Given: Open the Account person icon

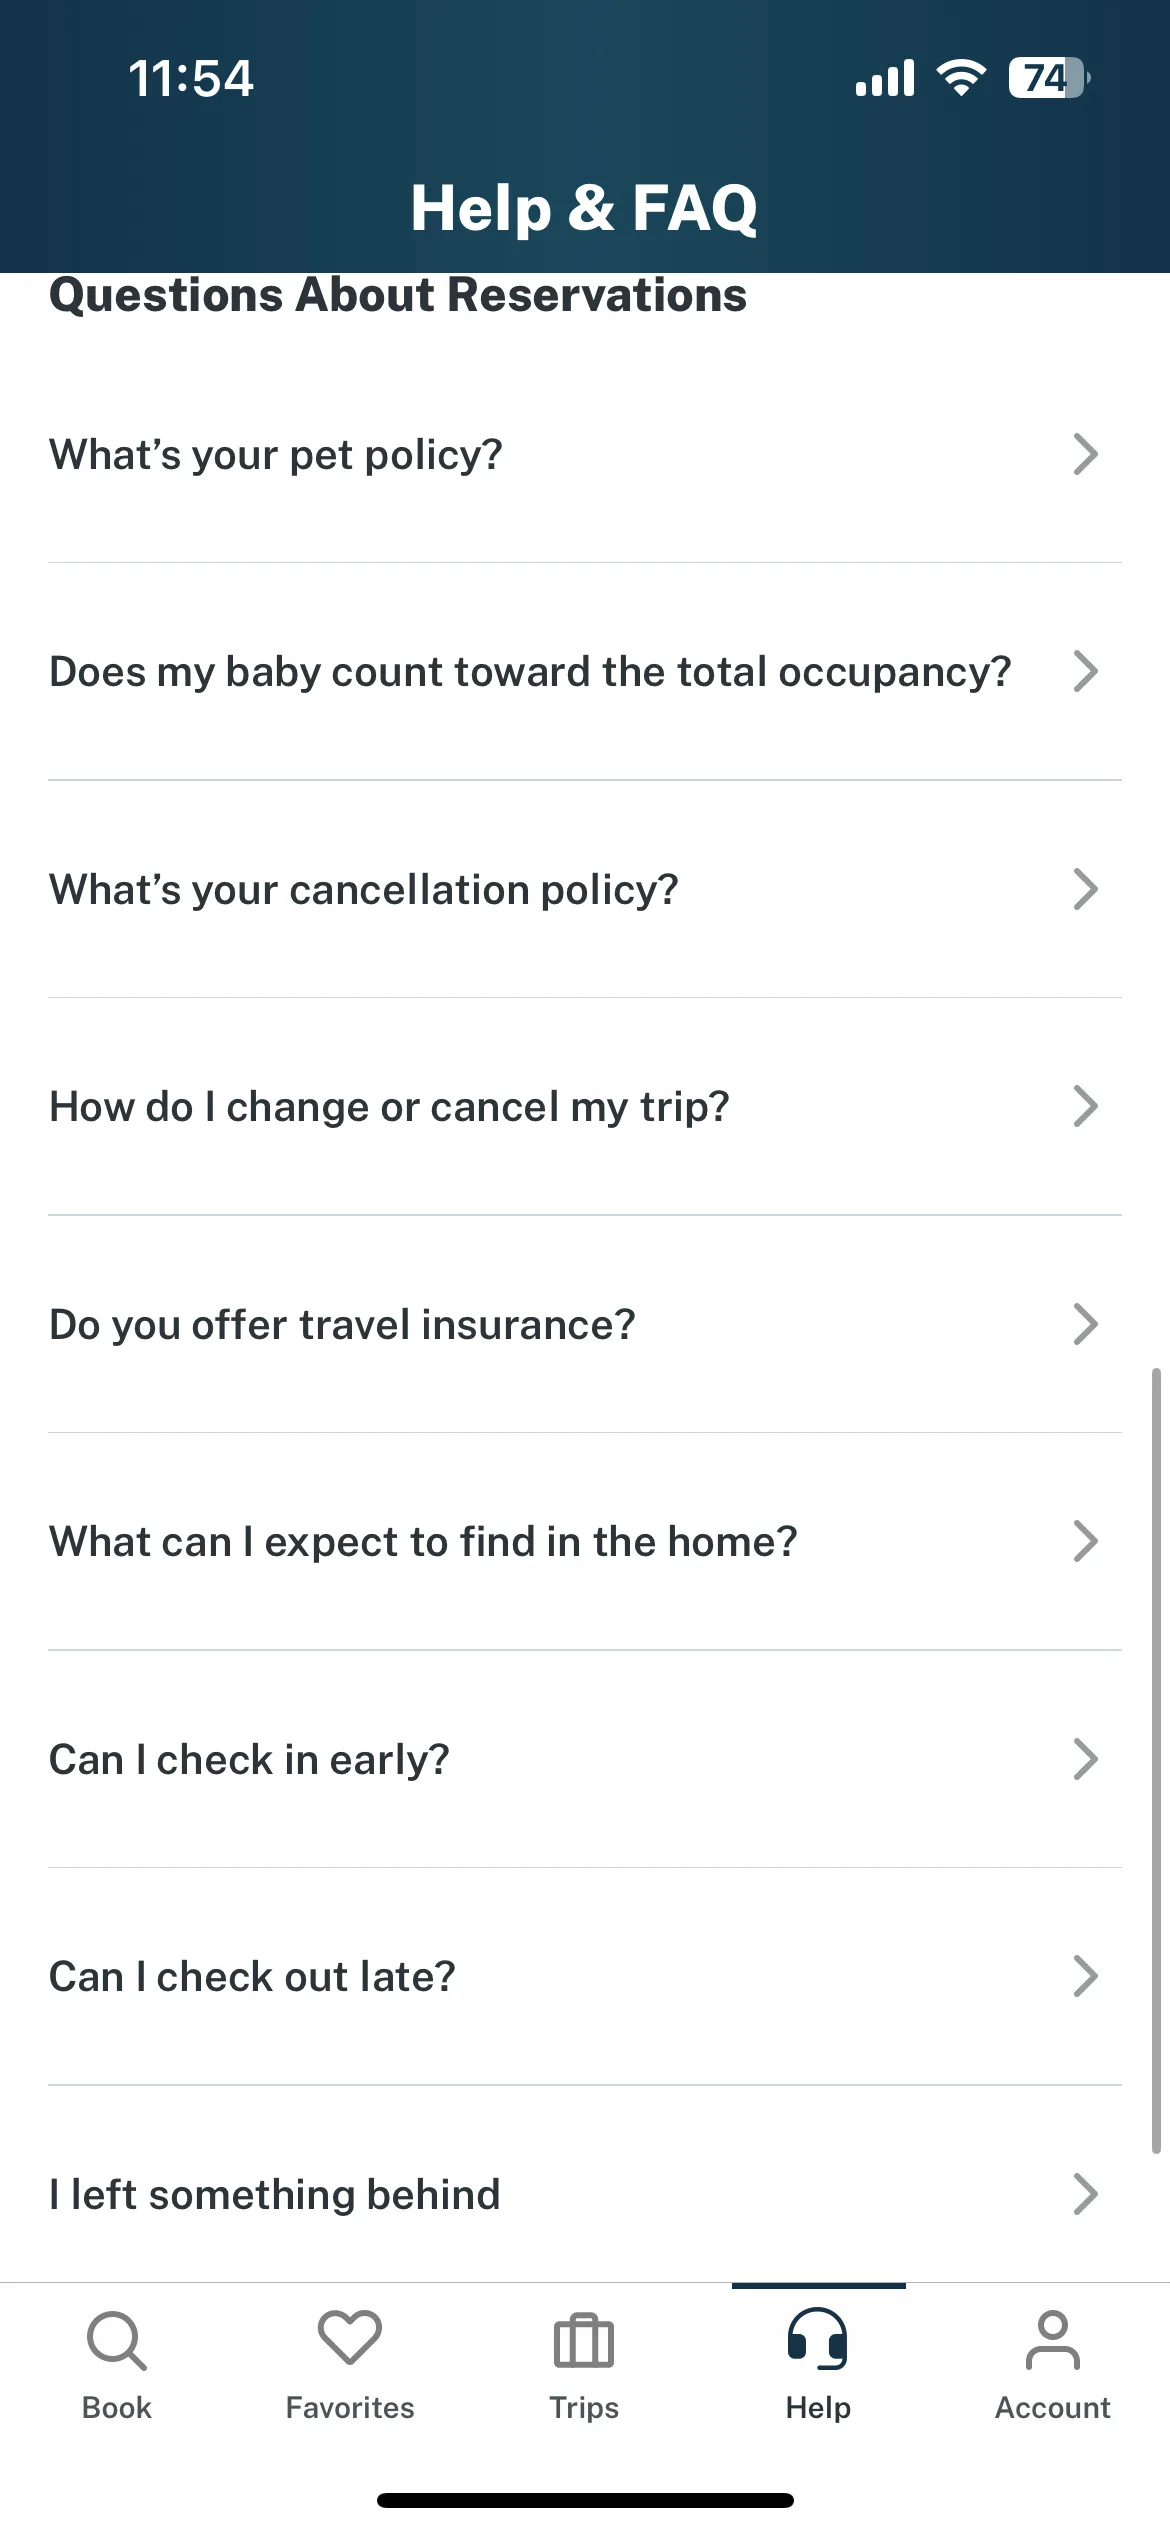Looking at the screenshot, I should tap(1053, 2340).
